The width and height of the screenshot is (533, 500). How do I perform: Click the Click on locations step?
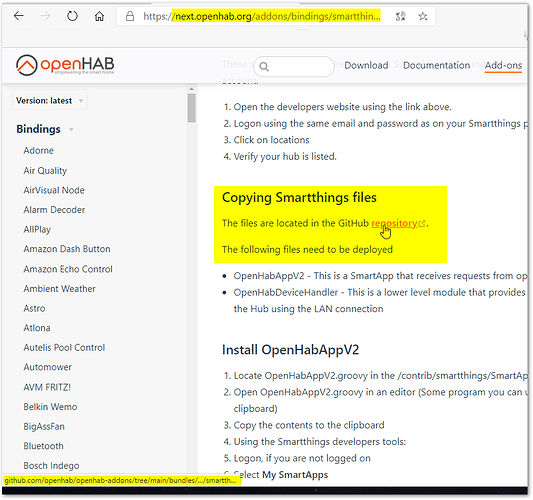click(271, 140)
